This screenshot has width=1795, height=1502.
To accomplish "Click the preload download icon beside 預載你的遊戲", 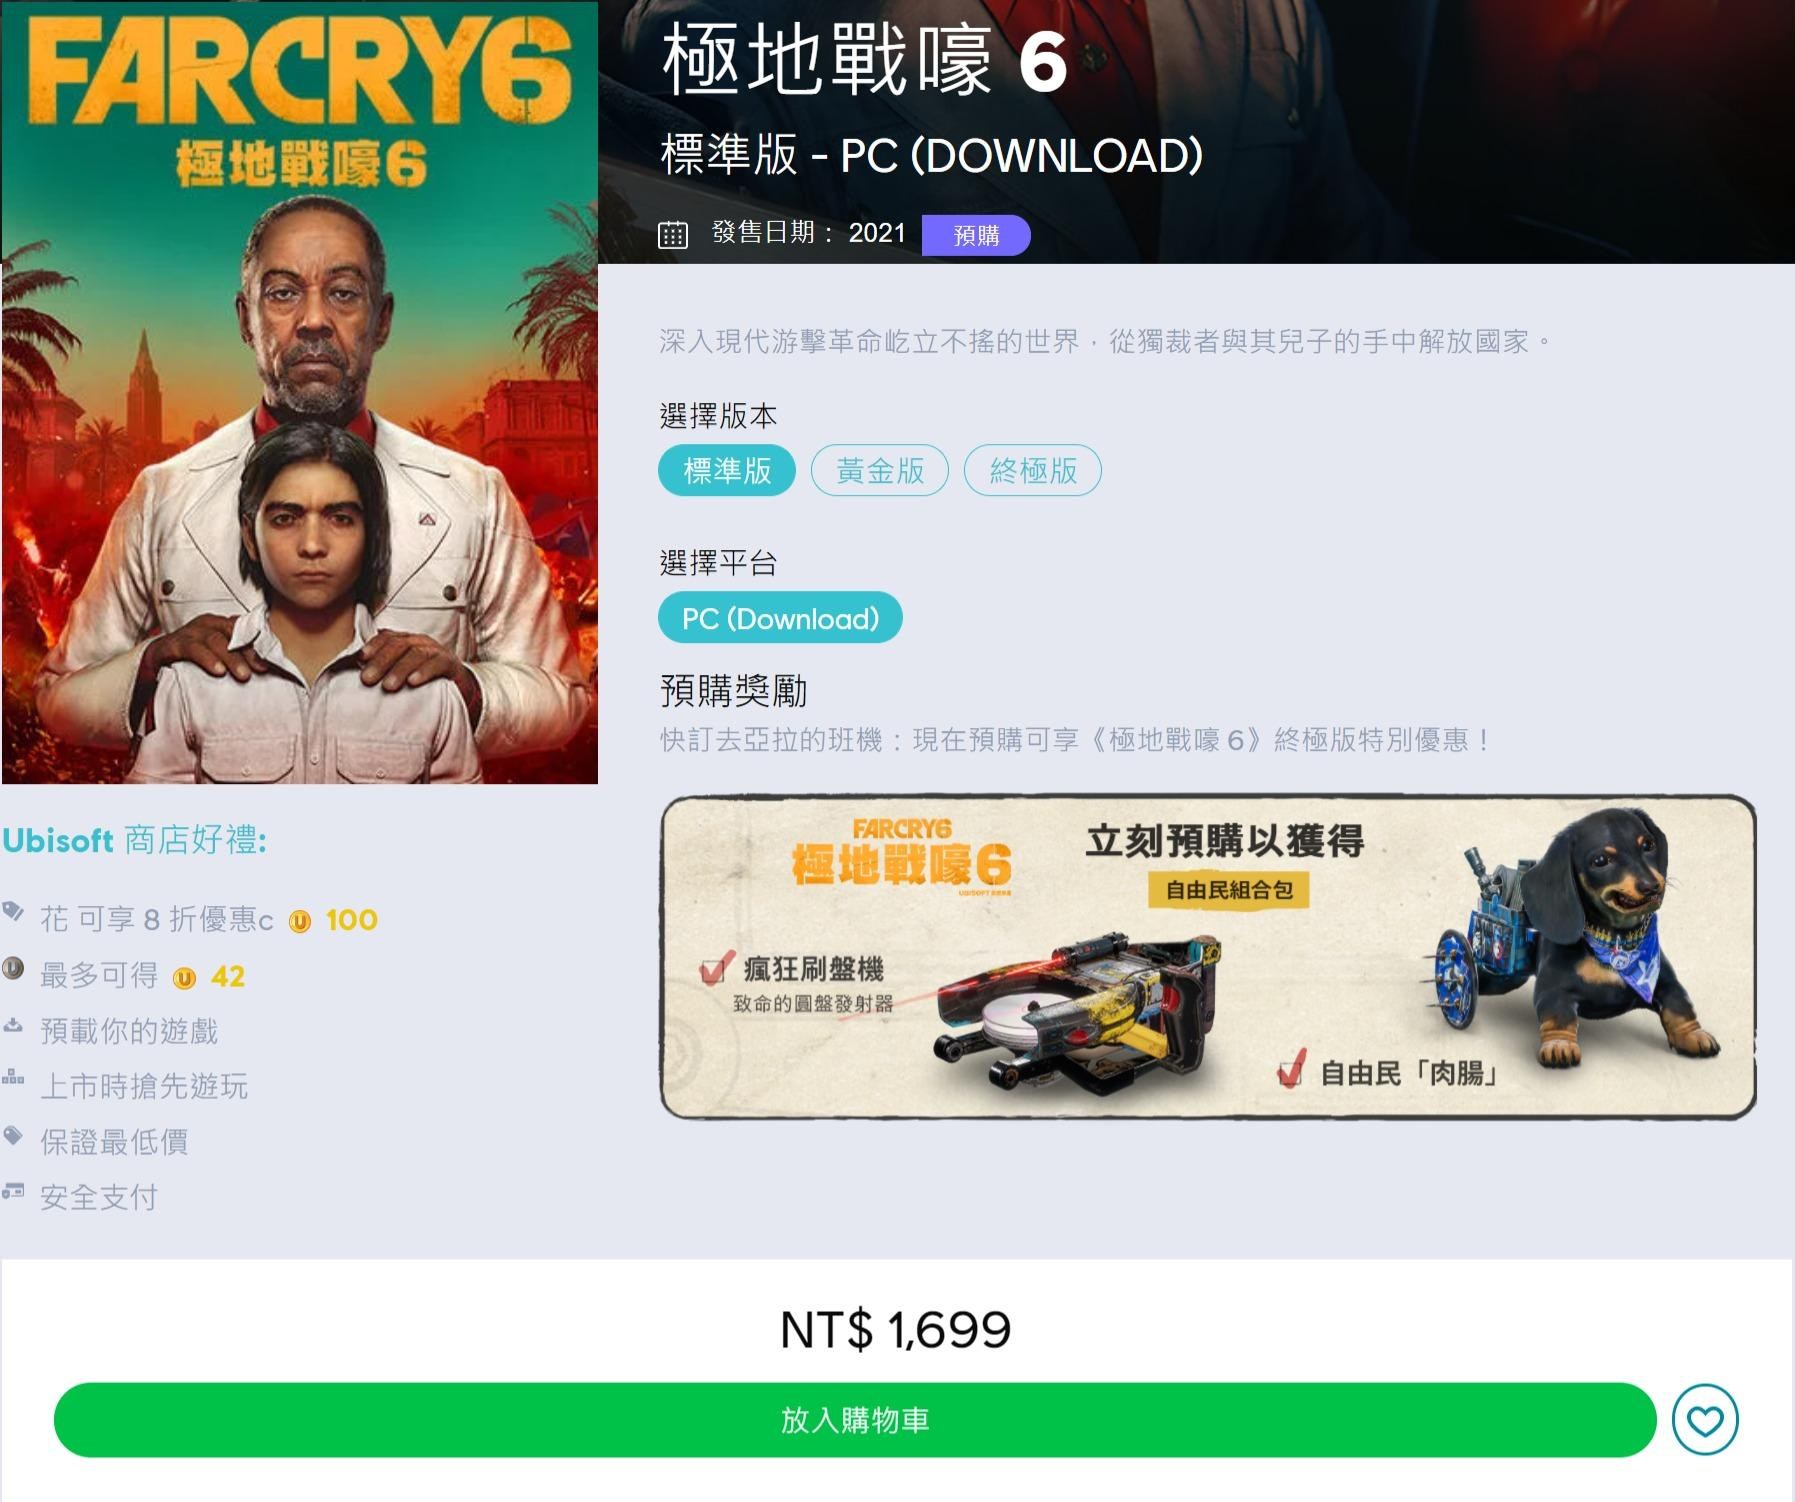I will pos(13,1024).
